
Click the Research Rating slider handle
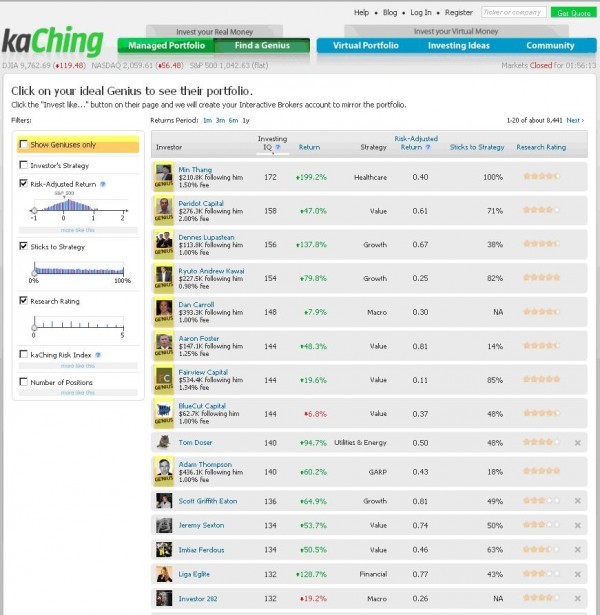[35, 327]
